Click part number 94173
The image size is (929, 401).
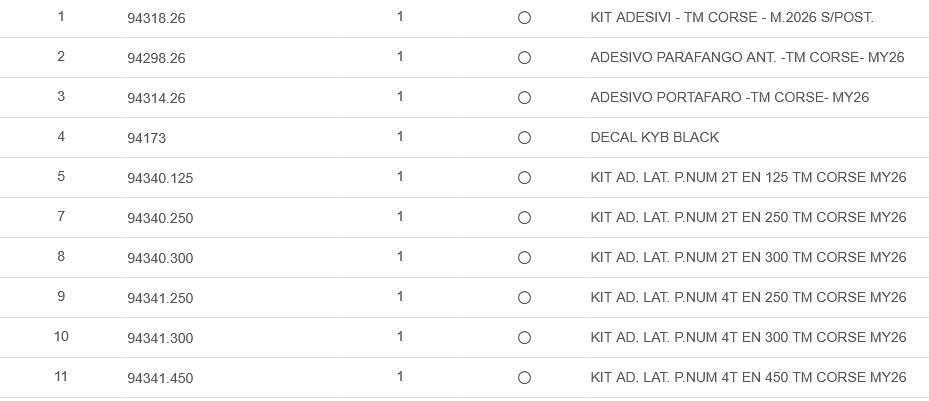point(144,138)
